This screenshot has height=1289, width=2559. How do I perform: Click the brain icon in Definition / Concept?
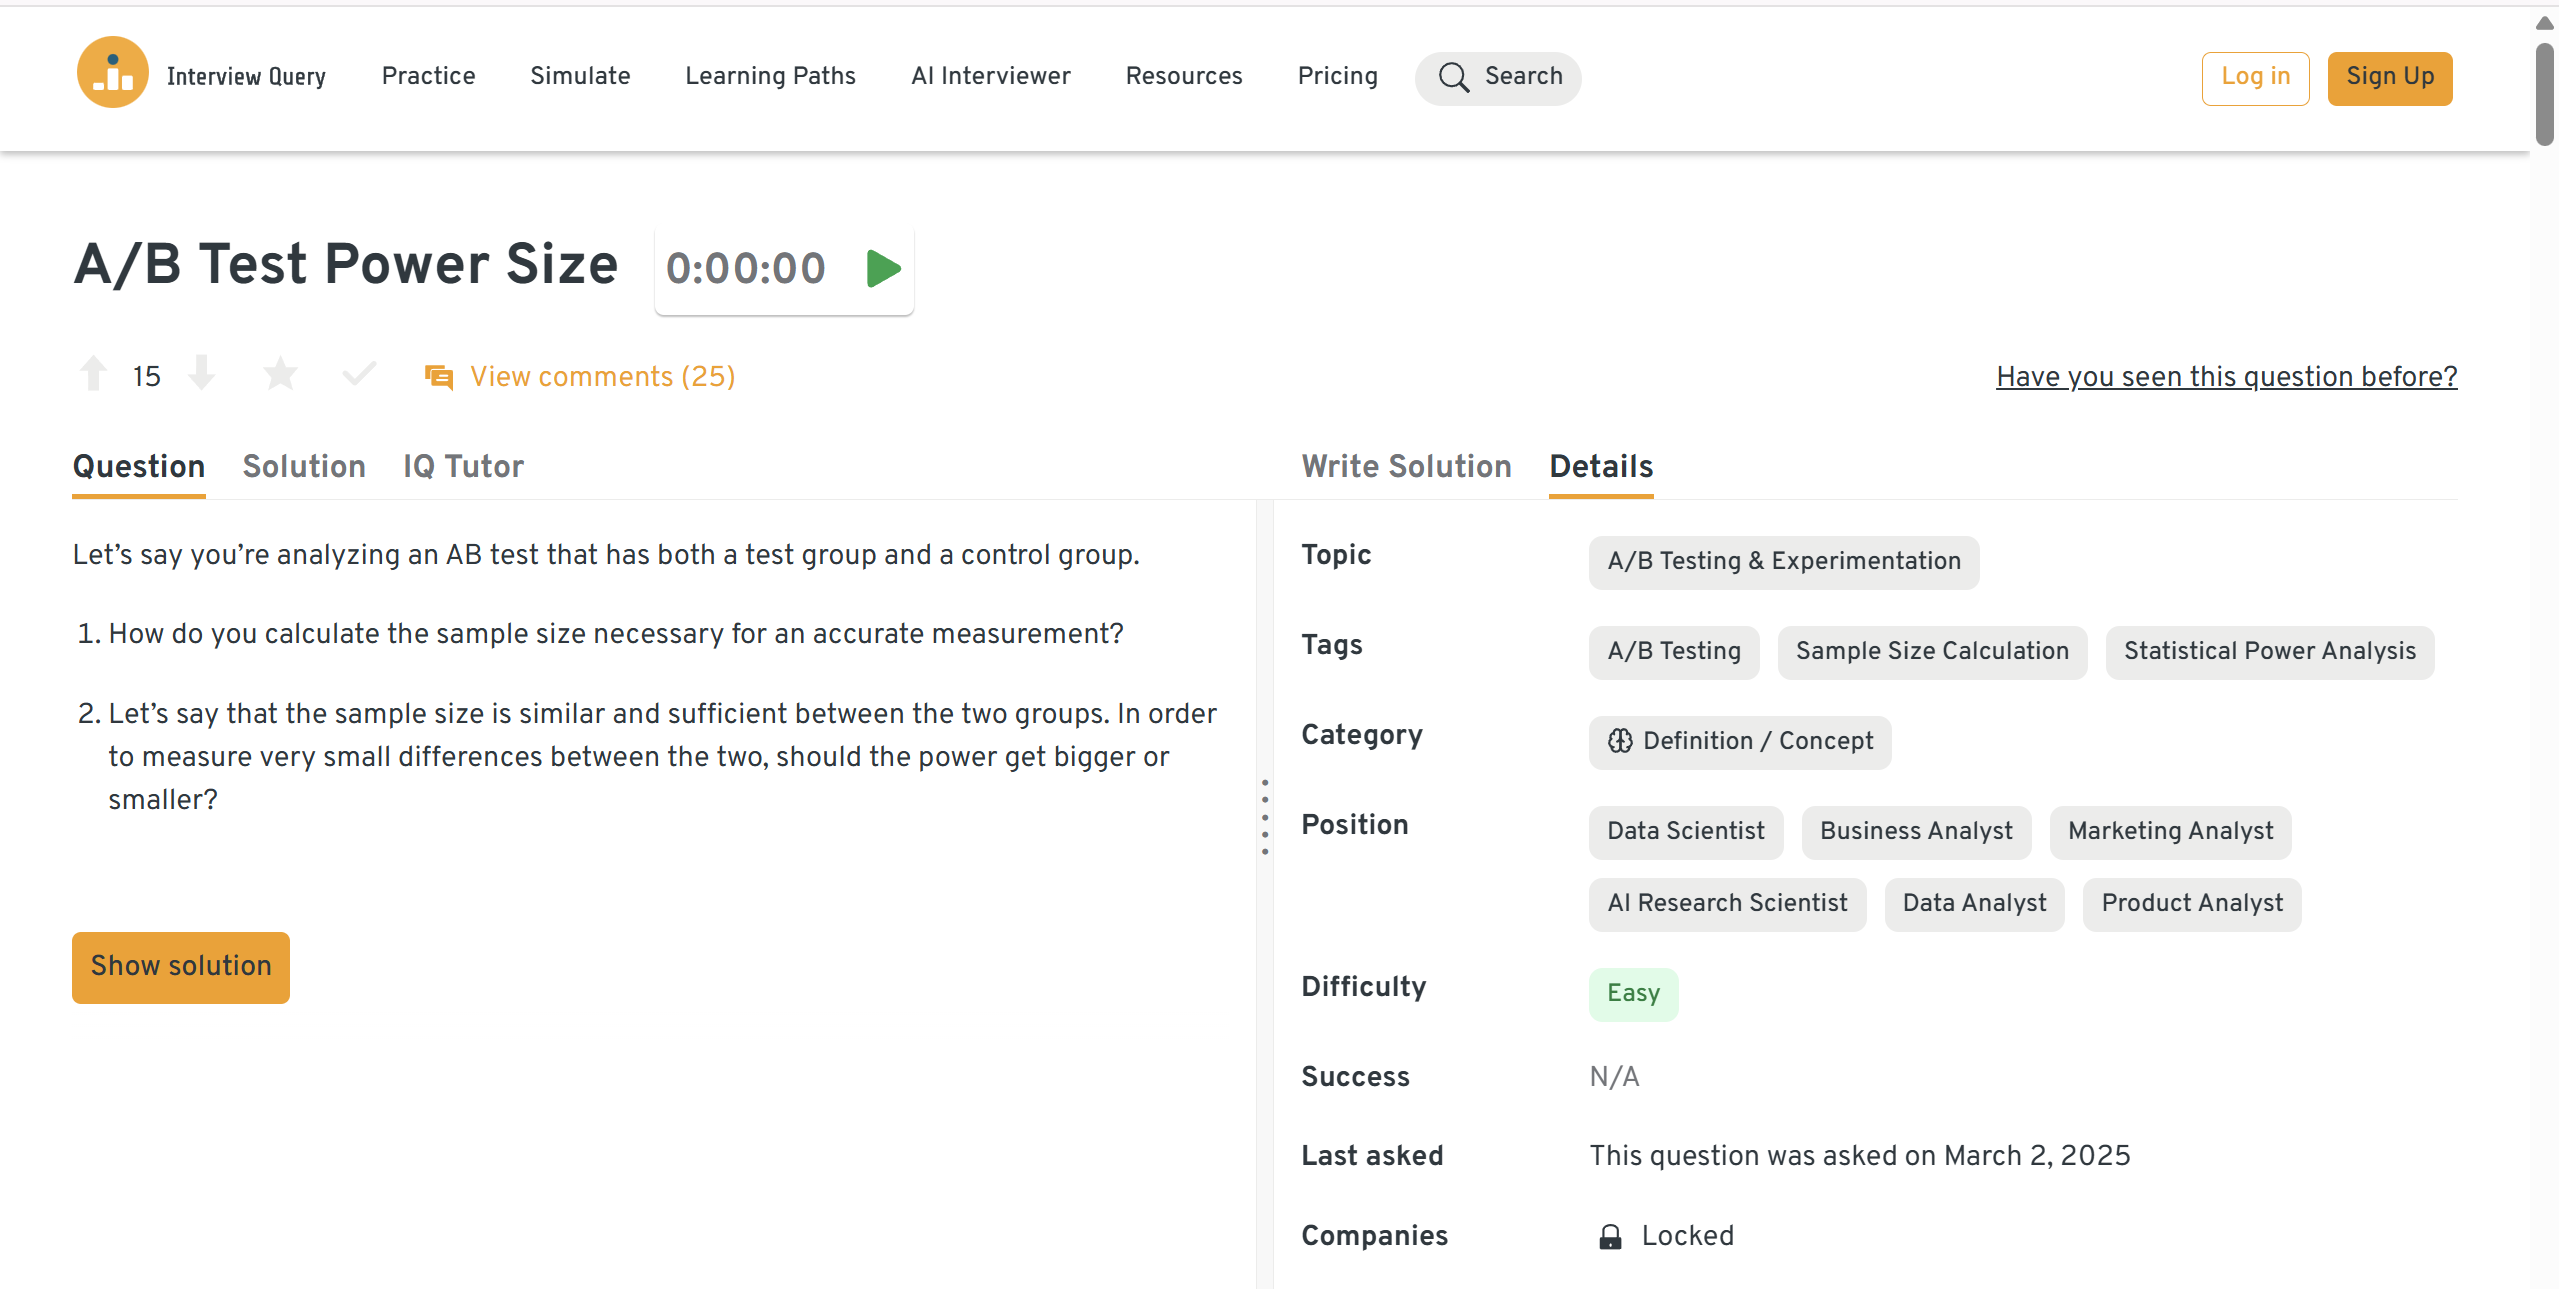1620,741
